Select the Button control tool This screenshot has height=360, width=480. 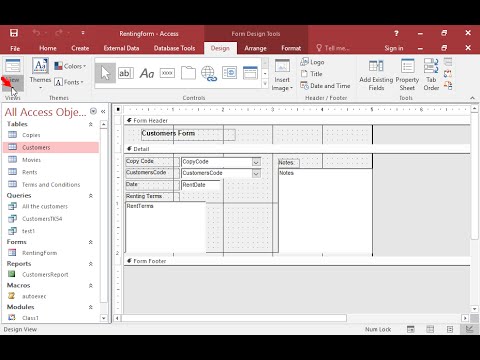[167, 73]
